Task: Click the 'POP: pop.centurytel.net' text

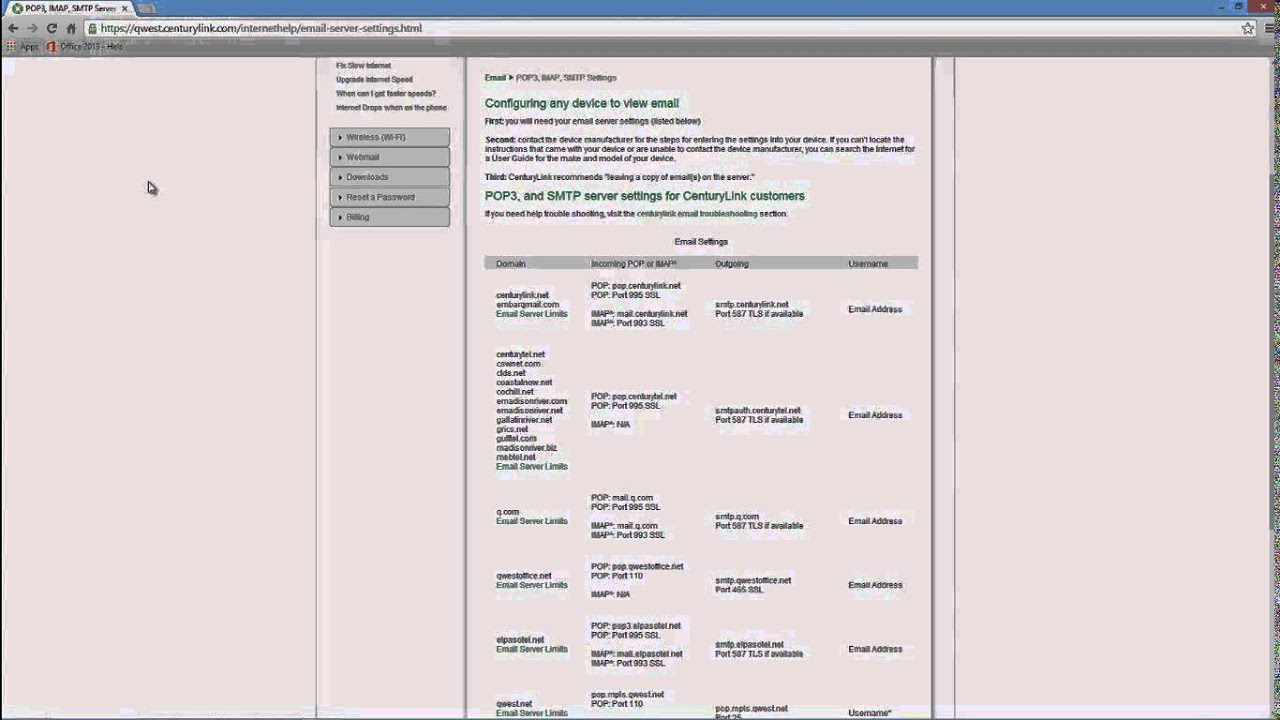Action: tap(634, 397)
